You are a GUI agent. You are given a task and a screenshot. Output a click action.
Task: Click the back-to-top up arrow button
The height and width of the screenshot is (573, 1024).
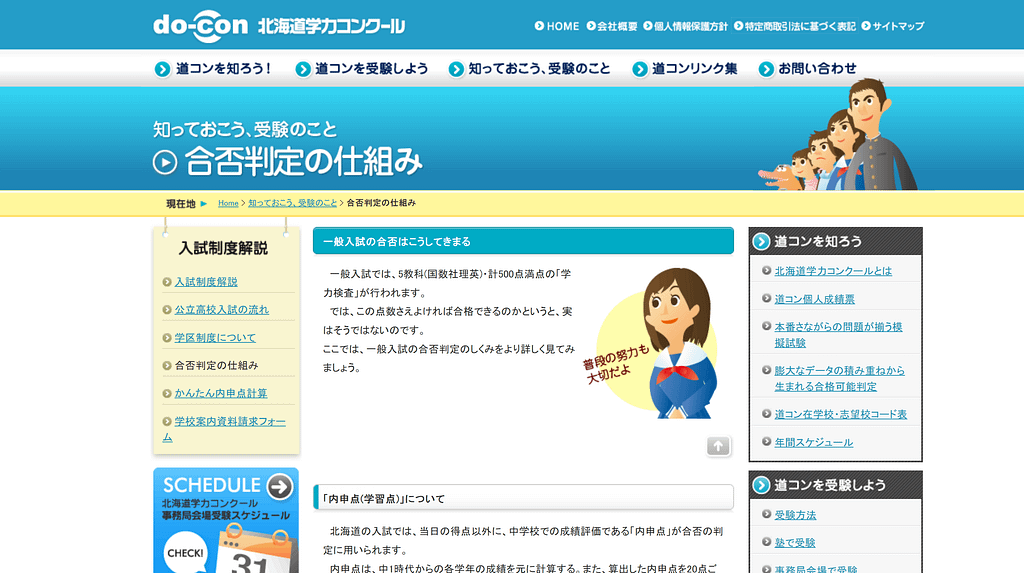tap(718, 446)
